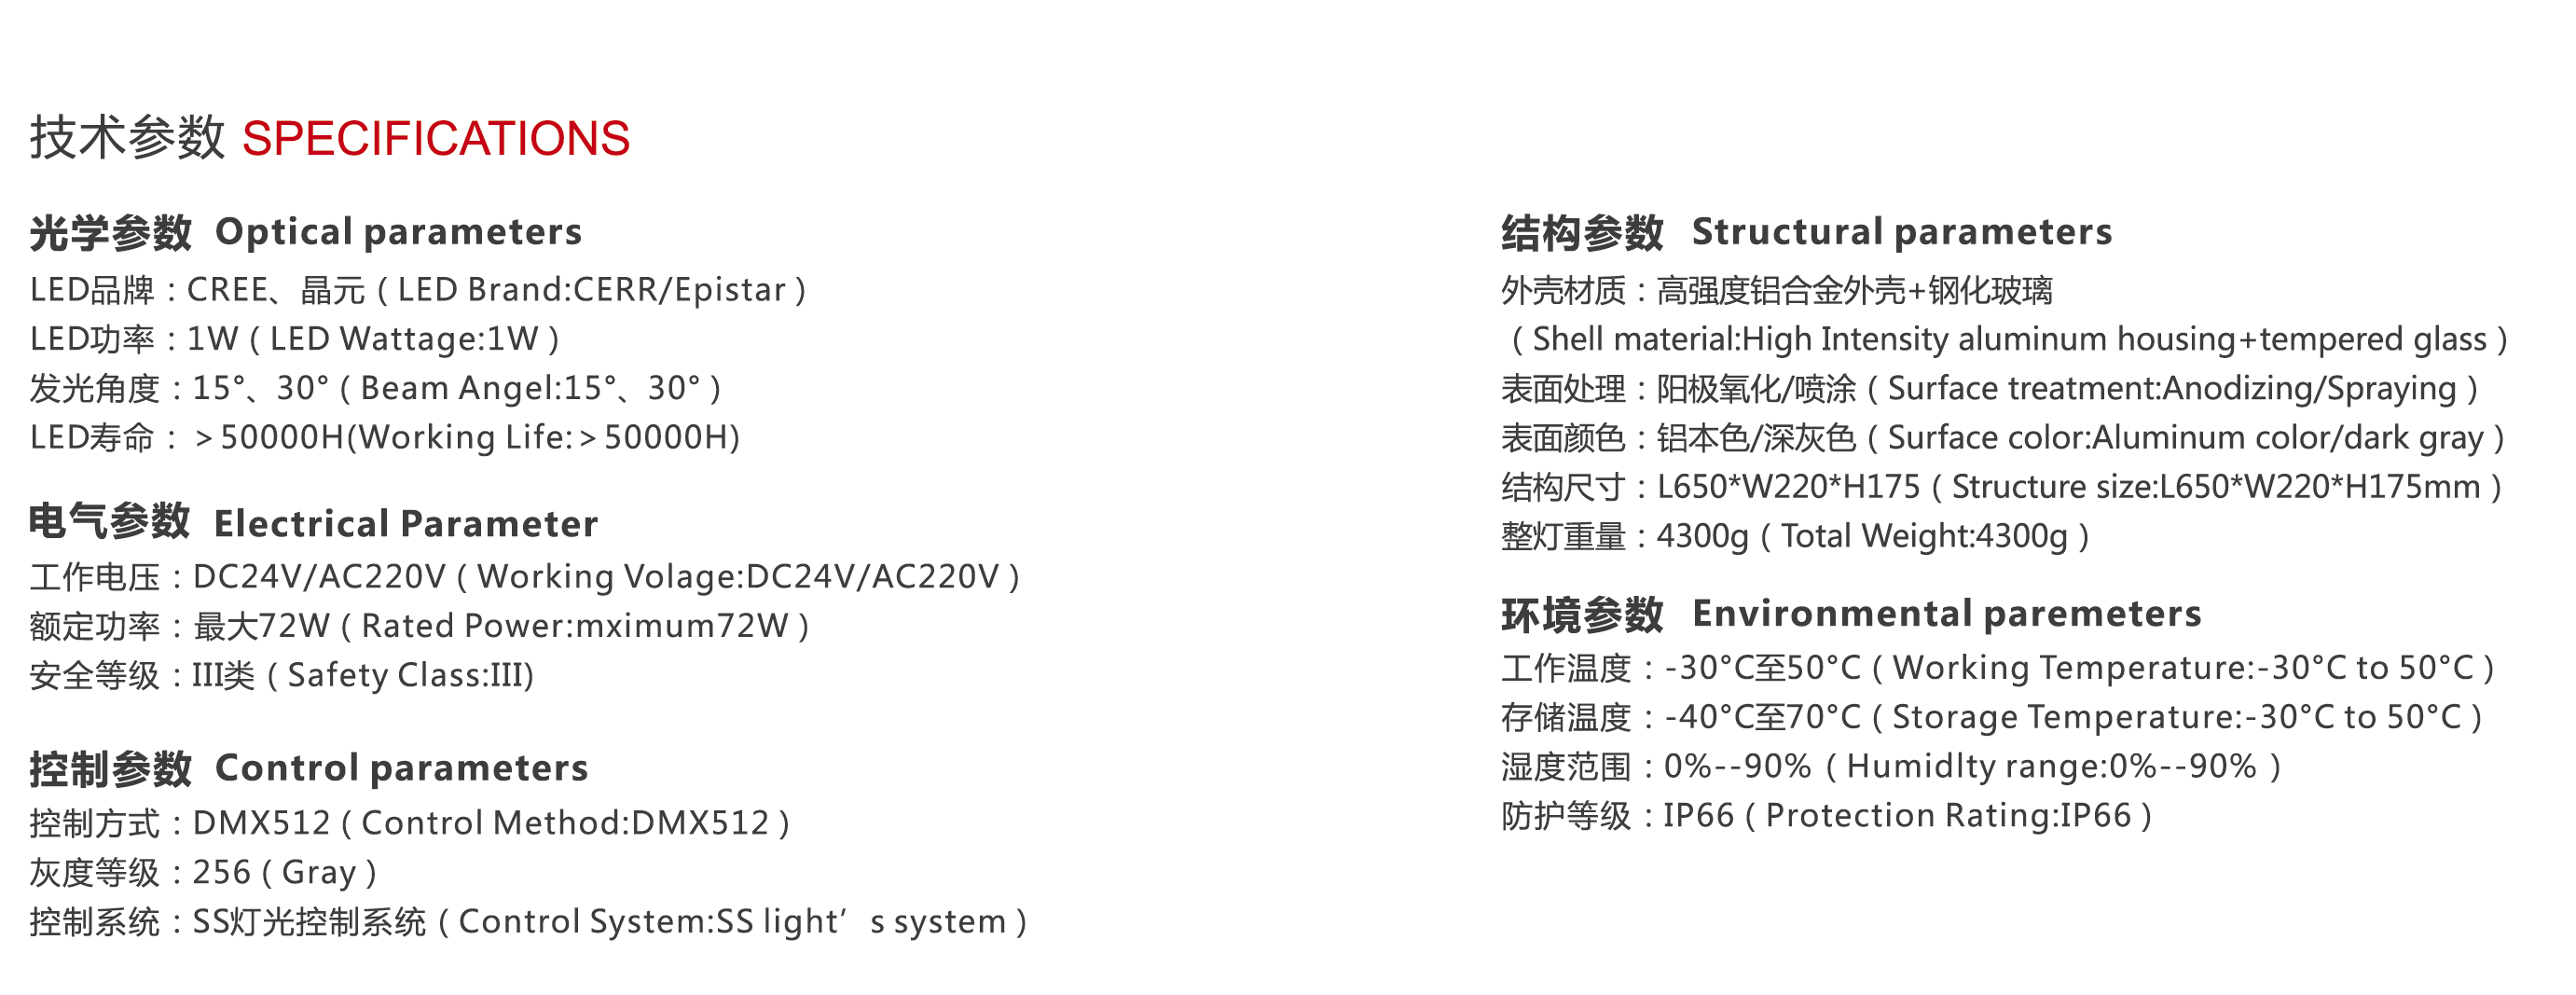Select the Shell material aluminum housing line

pos(2005,339)
